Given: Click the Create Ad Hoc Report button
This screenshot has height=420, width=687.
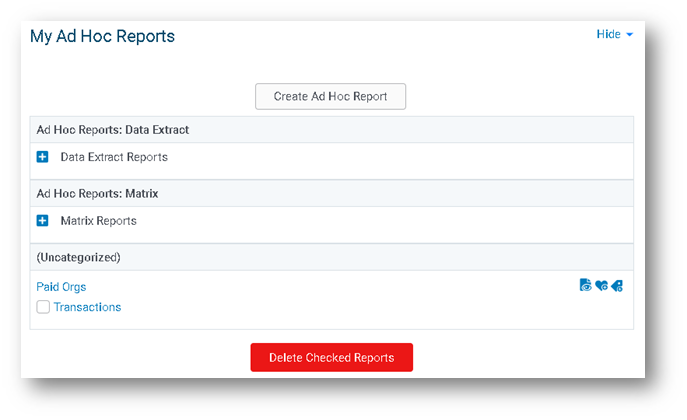Looking at the screenshot, I should [330, 96].
